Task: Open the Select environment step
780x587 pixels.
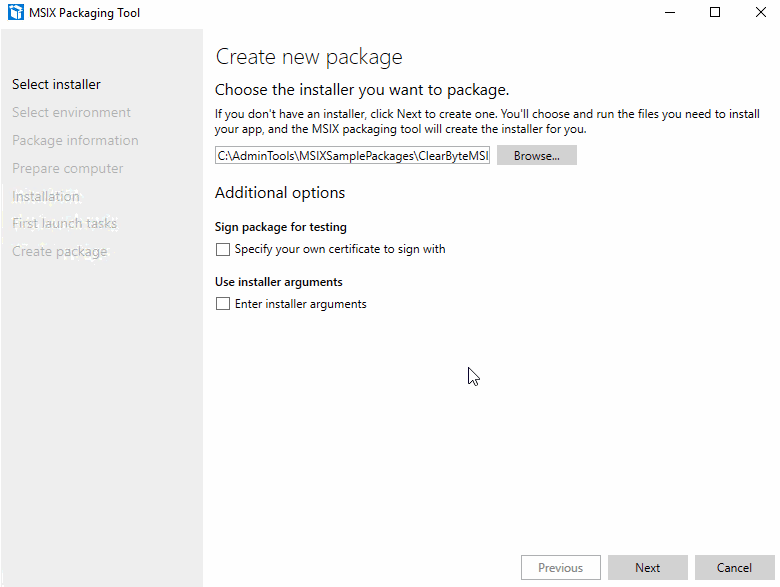Action: [71, 112]
